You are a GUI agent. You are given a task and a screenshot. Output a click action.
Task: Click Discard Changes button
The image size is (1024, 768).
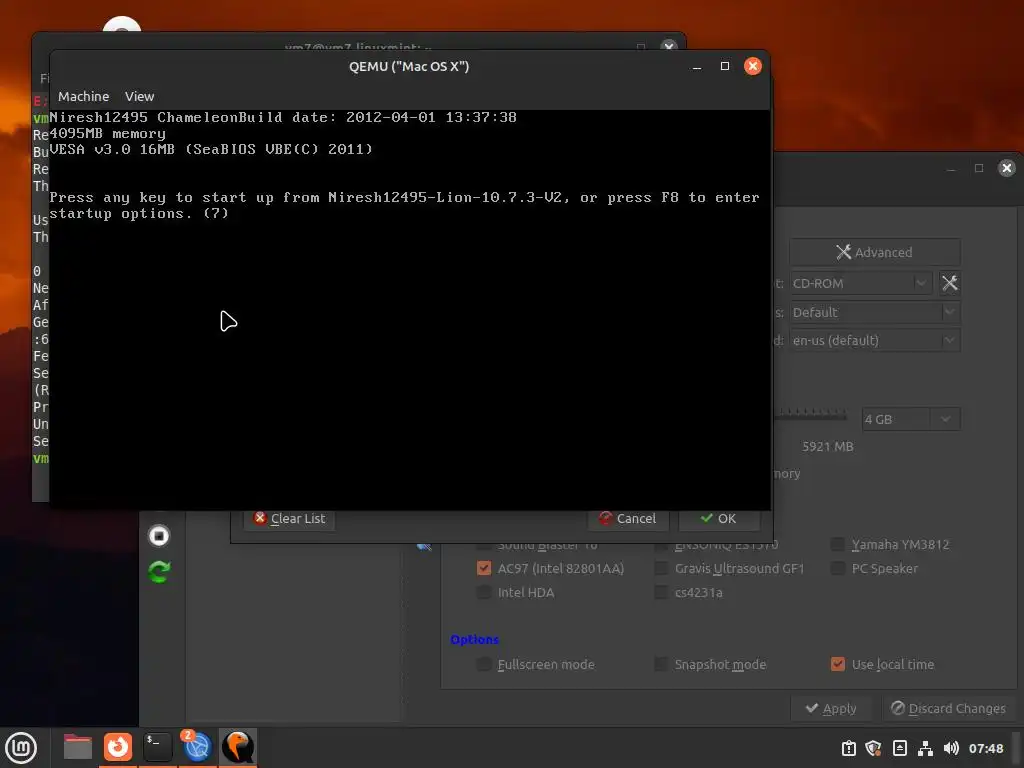click(948, 709)
